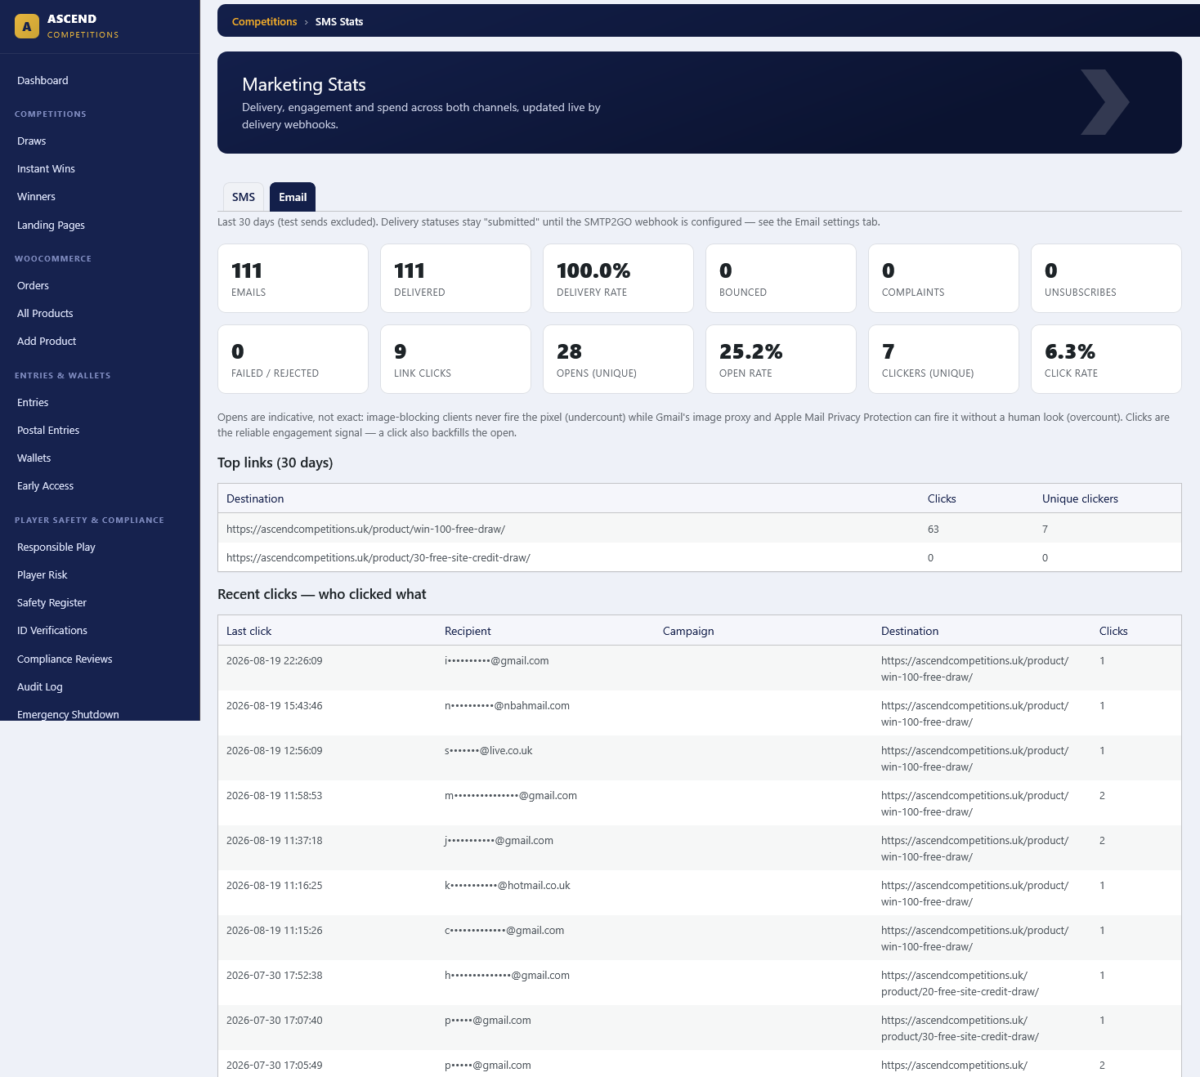1200x1077 pixels.
Task: Click the 9 Link Clicks card
Action: click(x=455, y=360)
